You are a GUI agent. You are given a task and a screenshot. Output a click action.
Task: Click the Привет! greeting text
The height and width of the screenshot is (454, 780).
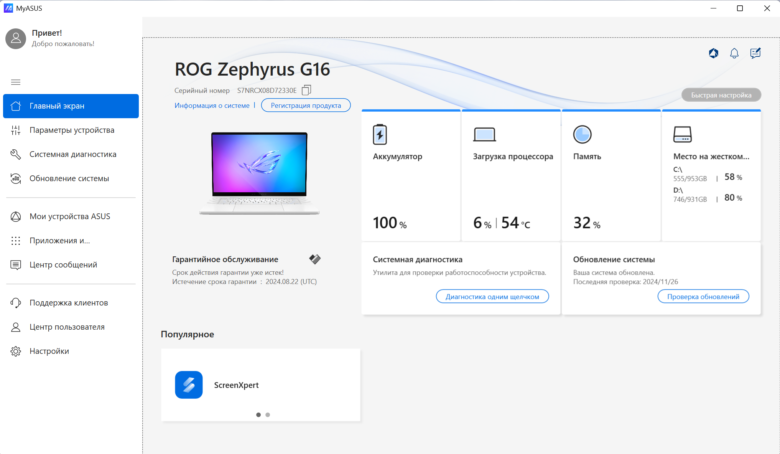coord(47,33)
